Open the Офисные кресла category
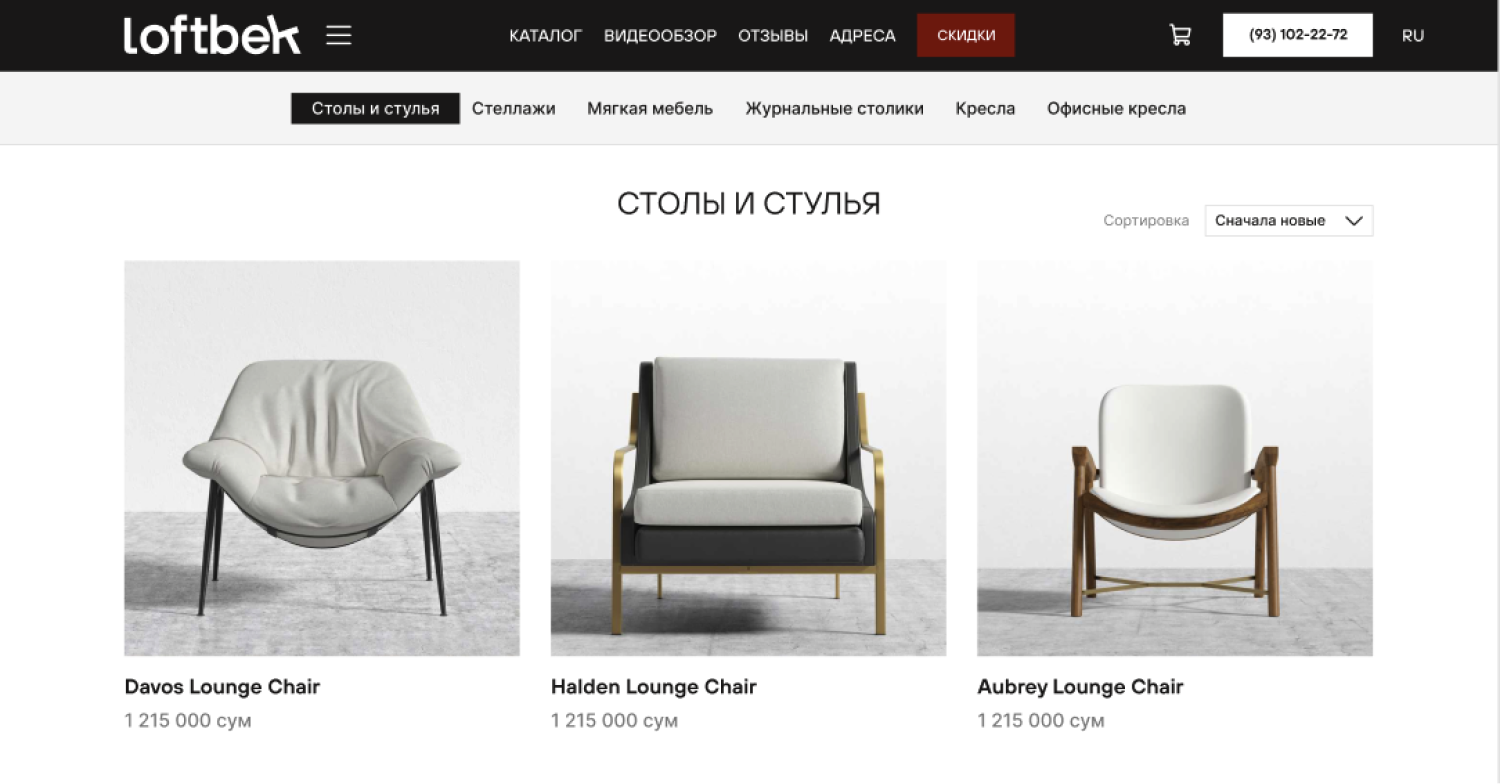This screenshot has width=1500, height=784. [x=1116, y=108]
